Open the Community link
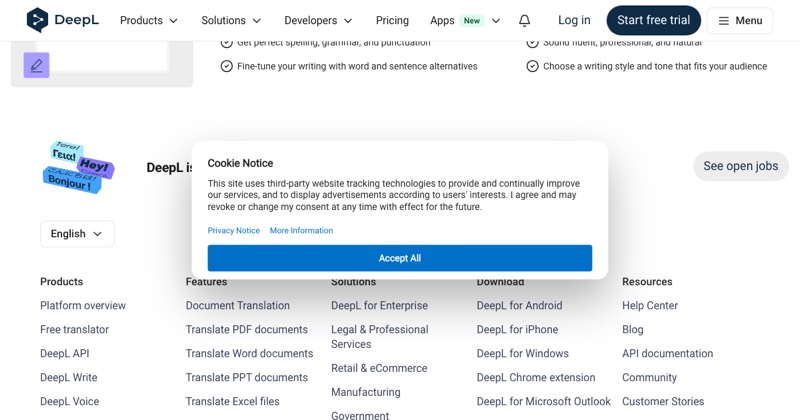The width and height of the screenshot is (800, 420). [649, 378]
